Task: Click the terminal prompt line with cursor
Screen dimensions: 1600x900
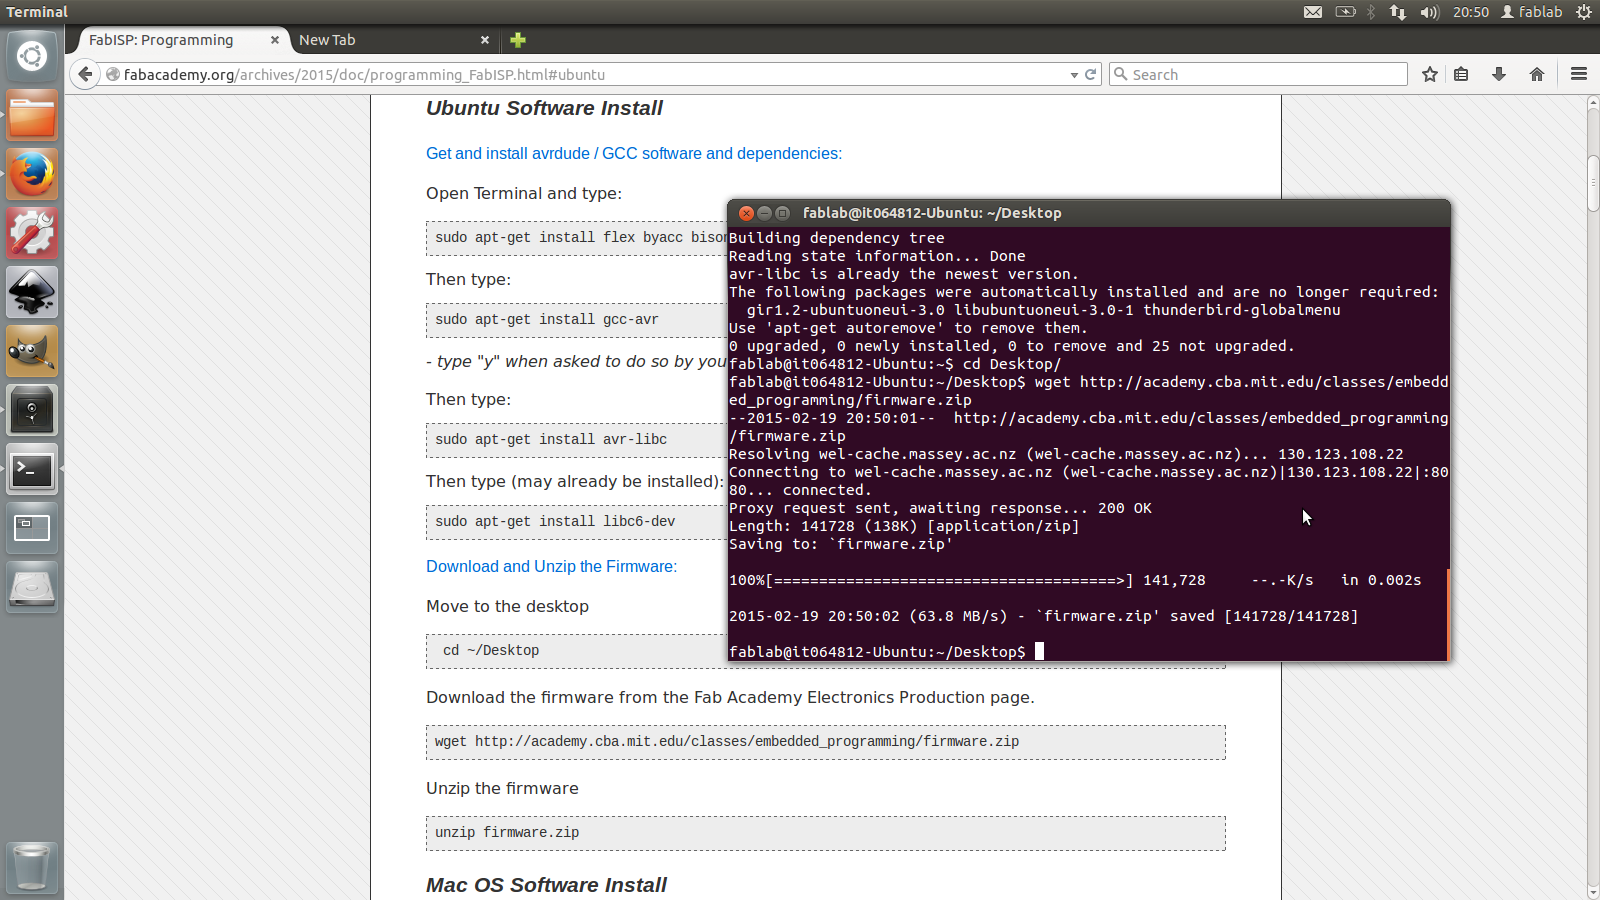Action: pyautogui.click(x=886, y=652)
